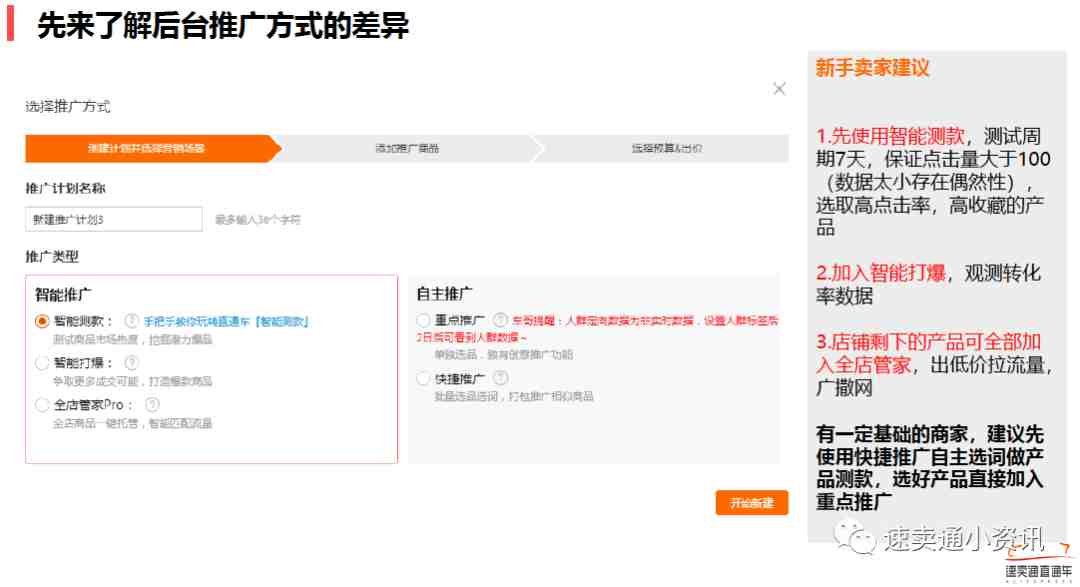Click the 自主推广 panel heading
Screen dimensions: 1080x587
[x=445, y=294]
